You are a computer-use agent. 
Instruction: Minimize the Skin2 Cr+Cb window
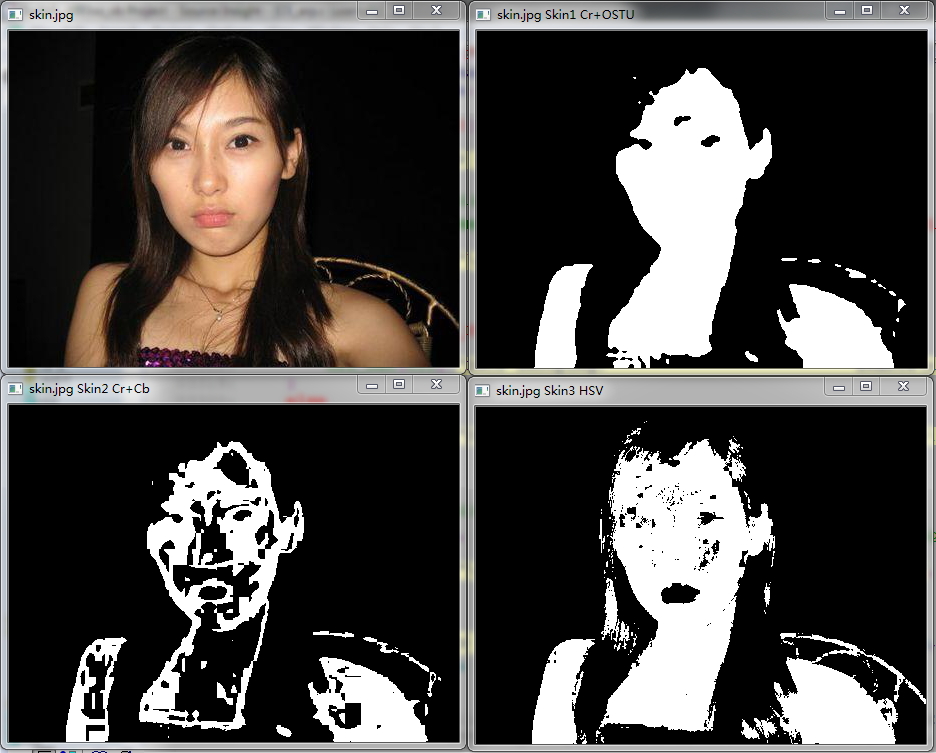pos(371,385)
